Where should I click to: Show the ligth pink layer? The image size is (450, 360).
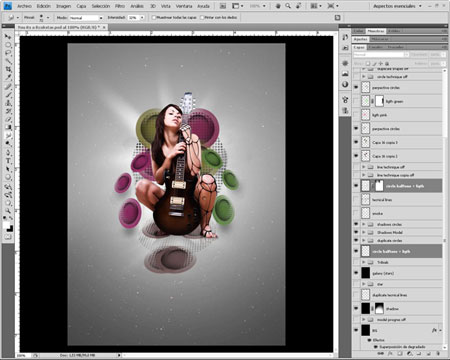click(356, 115)
